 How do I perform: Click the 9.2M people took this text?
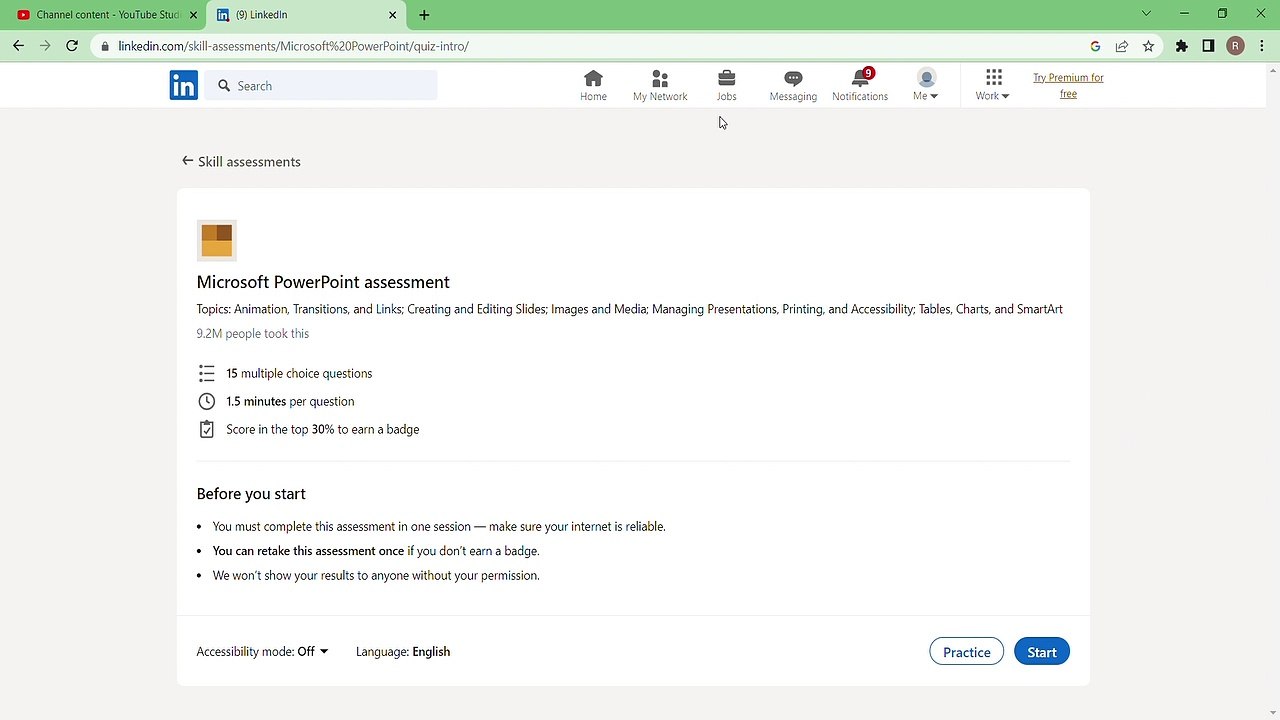(253, 334)
